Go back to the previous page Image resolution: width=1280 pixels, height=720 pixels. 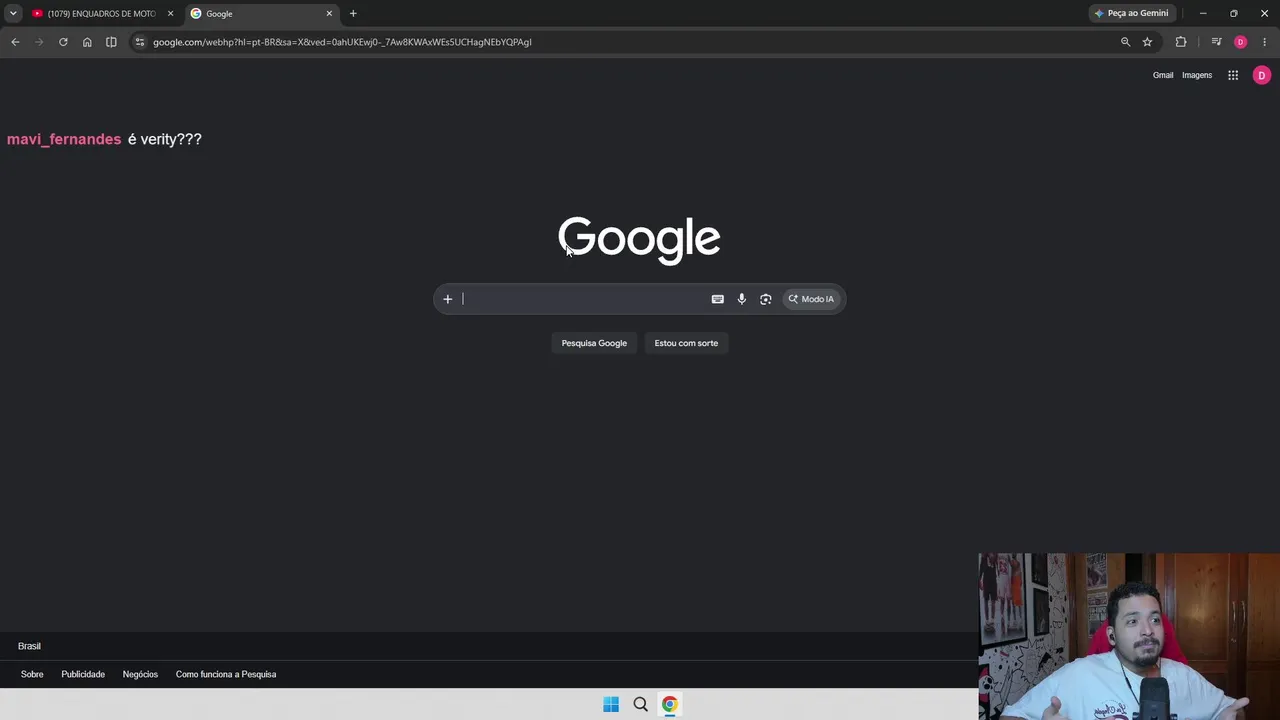pos(15,42)
